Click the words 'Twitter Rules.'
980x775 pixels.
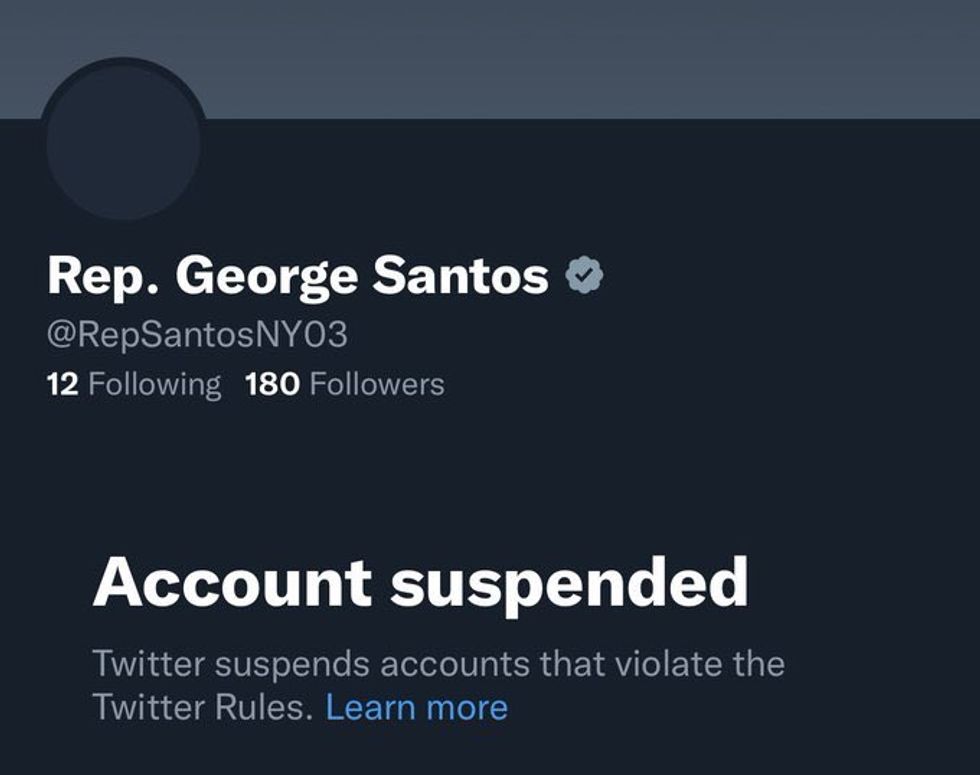pos(202,708)
